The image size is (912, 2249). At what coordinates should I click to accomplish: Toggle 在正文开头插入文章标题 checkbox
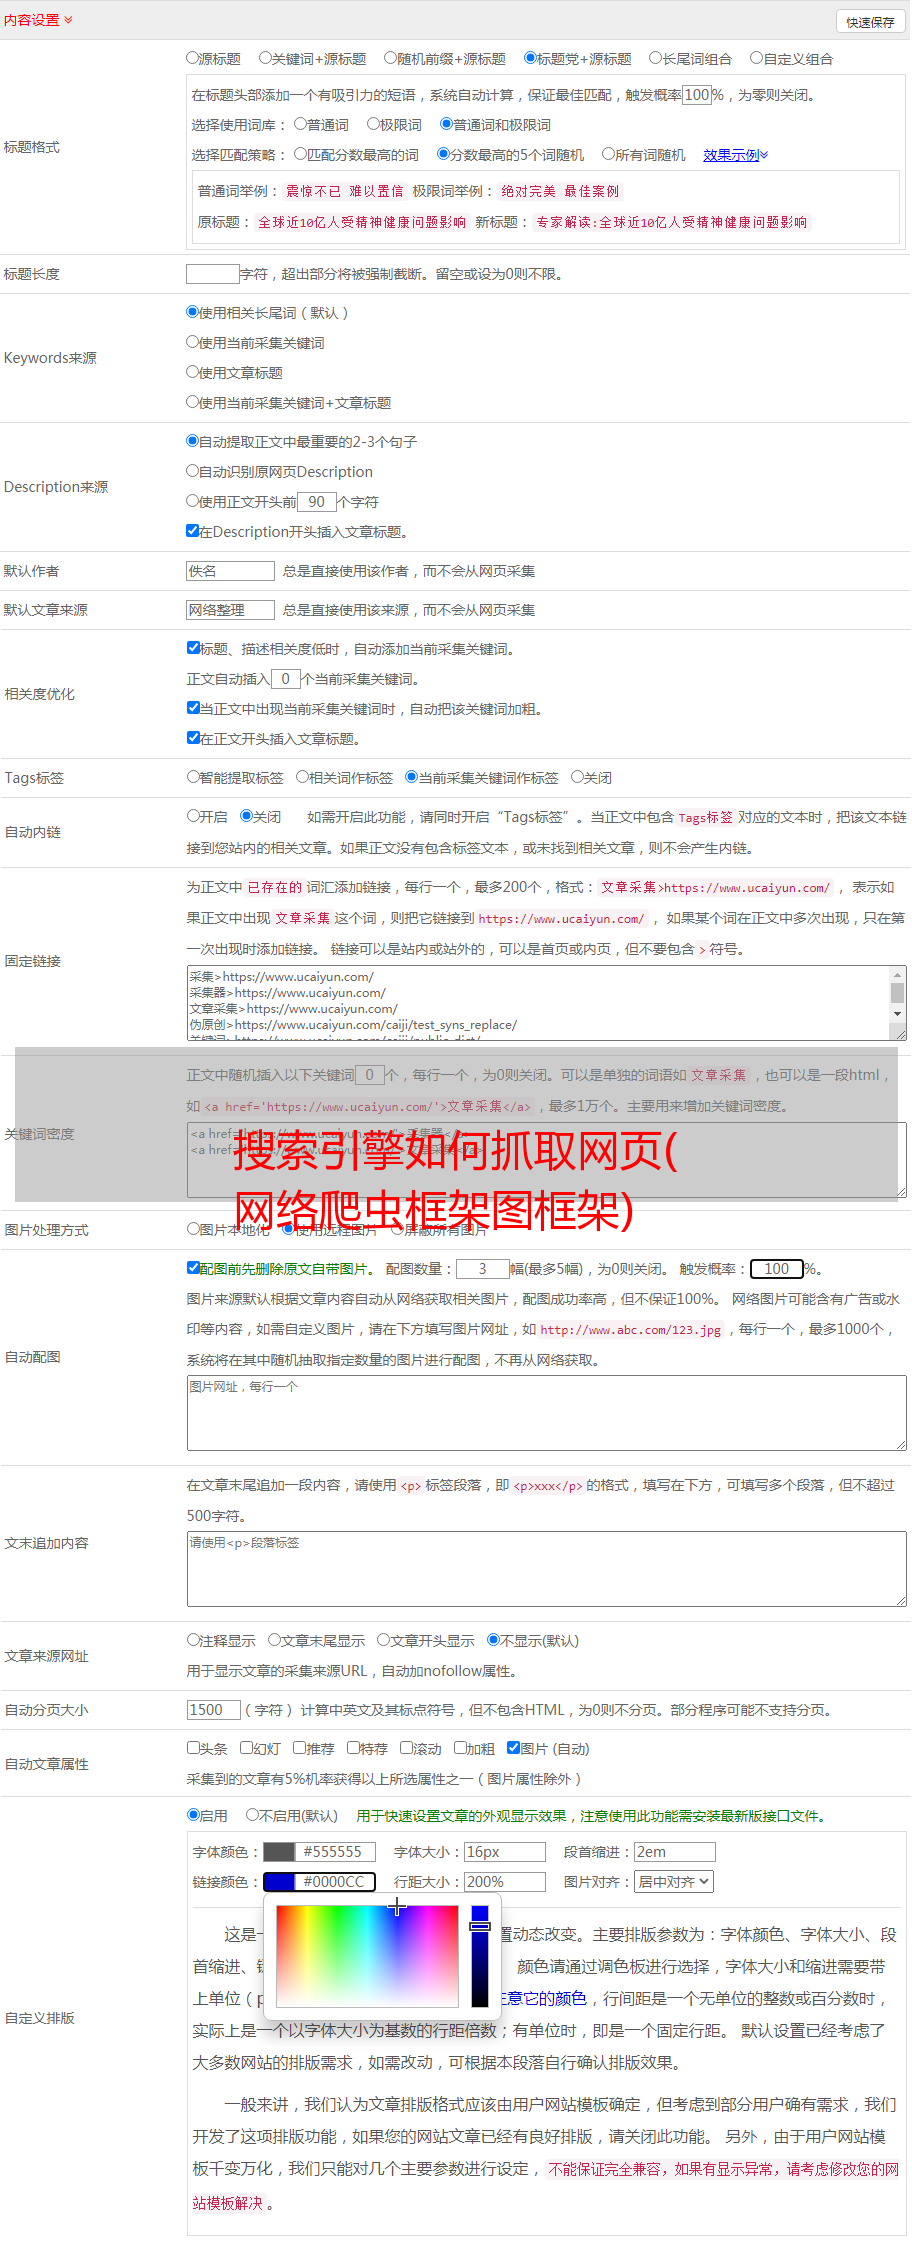point(193,738)
